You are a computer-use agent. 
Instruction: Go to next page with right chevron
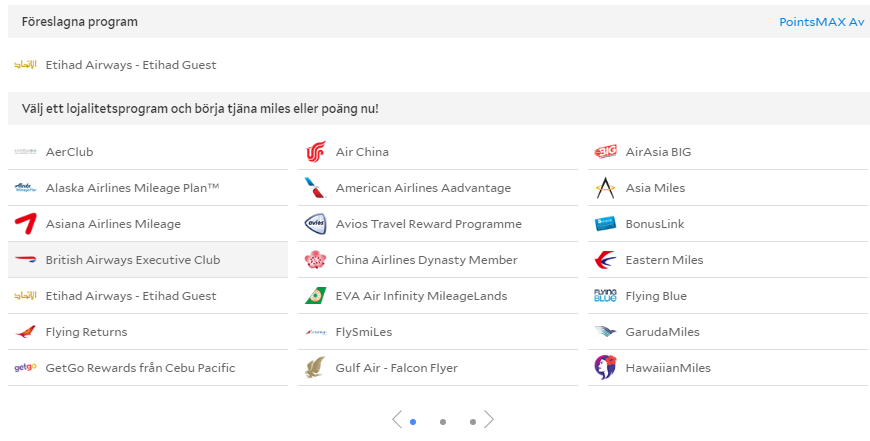[x=489, y=420]
